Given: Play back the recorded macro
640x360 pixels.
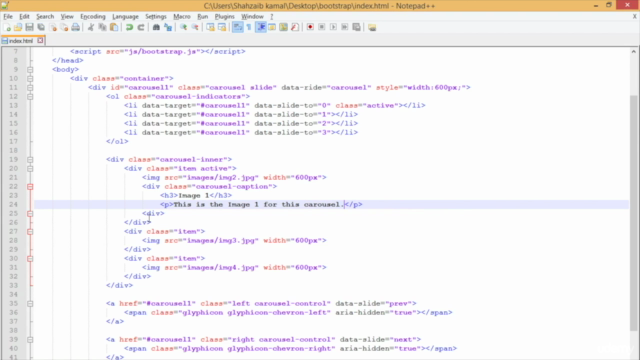Looking at the screenshot, I should click(x=333, y=27).
